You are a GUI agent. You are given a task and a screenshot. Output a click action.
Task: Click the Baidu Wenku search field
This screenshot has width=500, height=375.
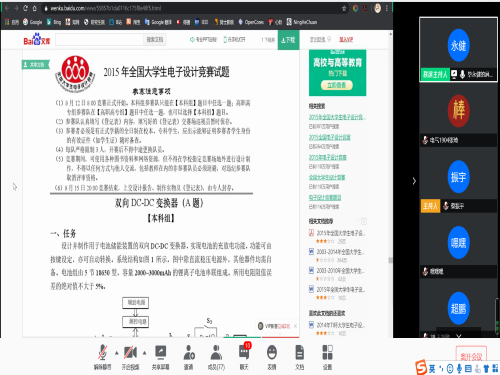coord(99,40)
